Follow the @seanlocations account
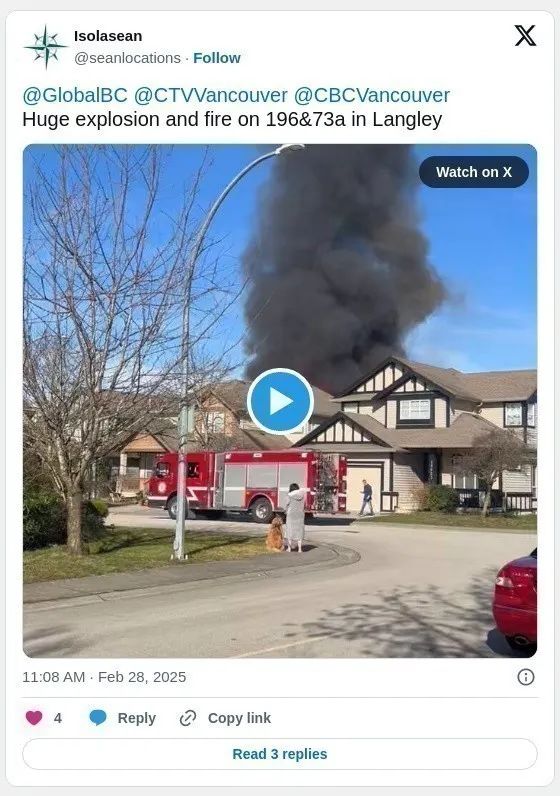The height and width of the screenshot is (796, 560). click(217, 58)
